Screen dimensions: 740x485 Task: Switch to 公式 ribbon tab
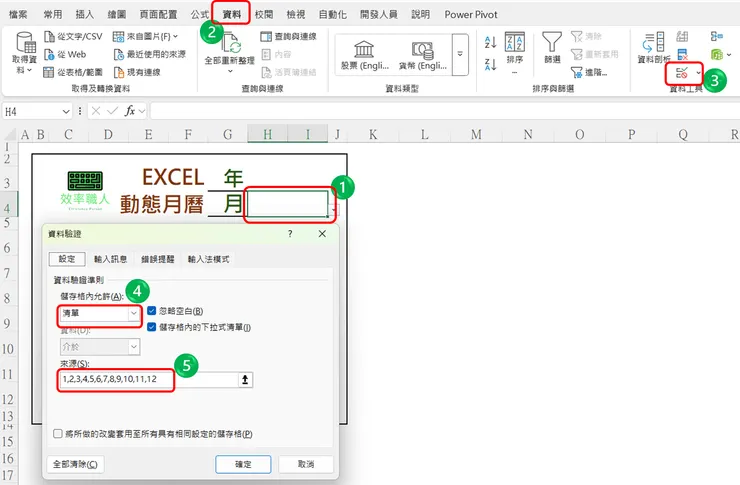coord(200,15)
